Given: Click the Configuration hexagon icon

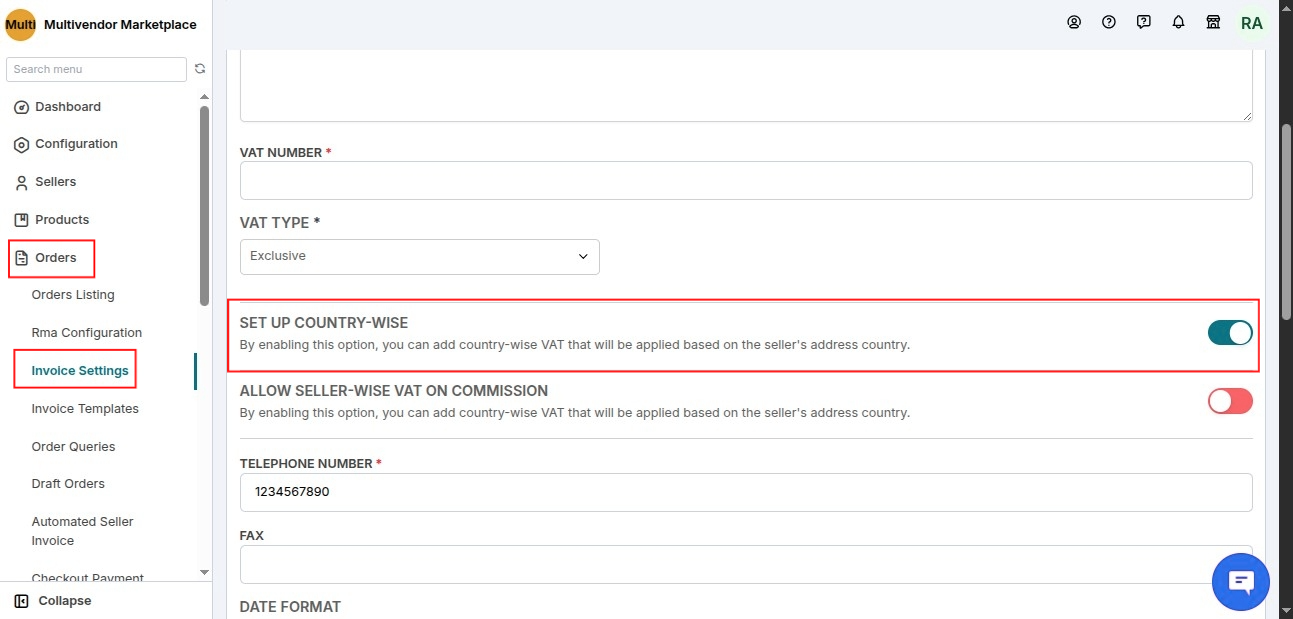Looking at the screenshot, I should click(x=21, y=145).
